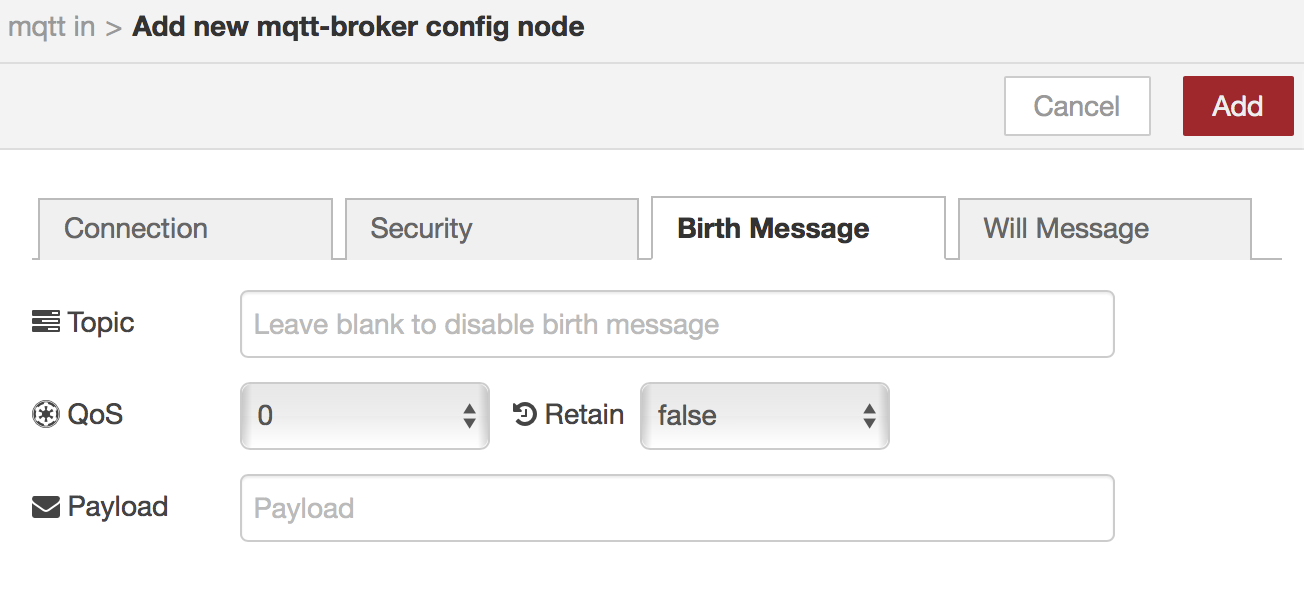Return to the mqtt in breadcrumb
This screenshot has height=590, width=1305.
tap(52, 26)
